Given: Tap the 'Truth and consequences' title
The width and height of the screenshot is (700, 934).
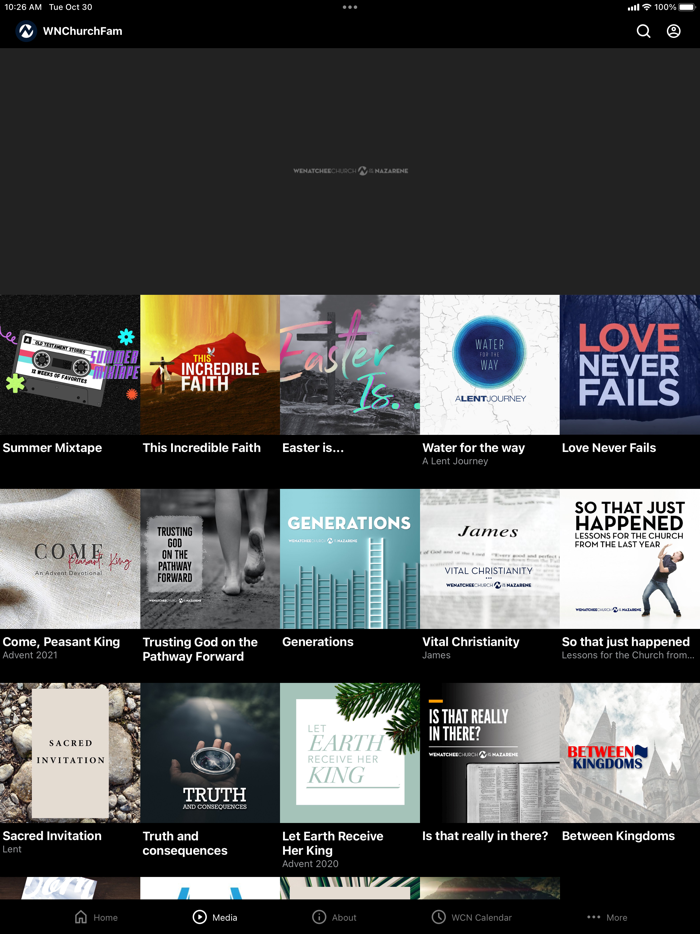Looking at the screenshot, I should pyautogui.click(x=185, y=843).
